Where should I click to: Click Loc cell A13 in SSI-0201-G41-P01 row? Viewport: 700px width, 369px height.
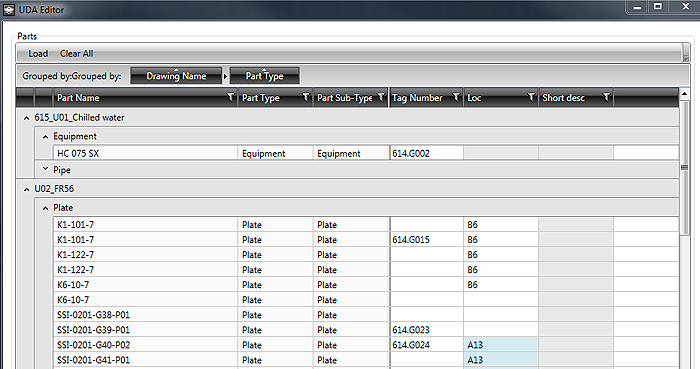click(x=500, y=360)
